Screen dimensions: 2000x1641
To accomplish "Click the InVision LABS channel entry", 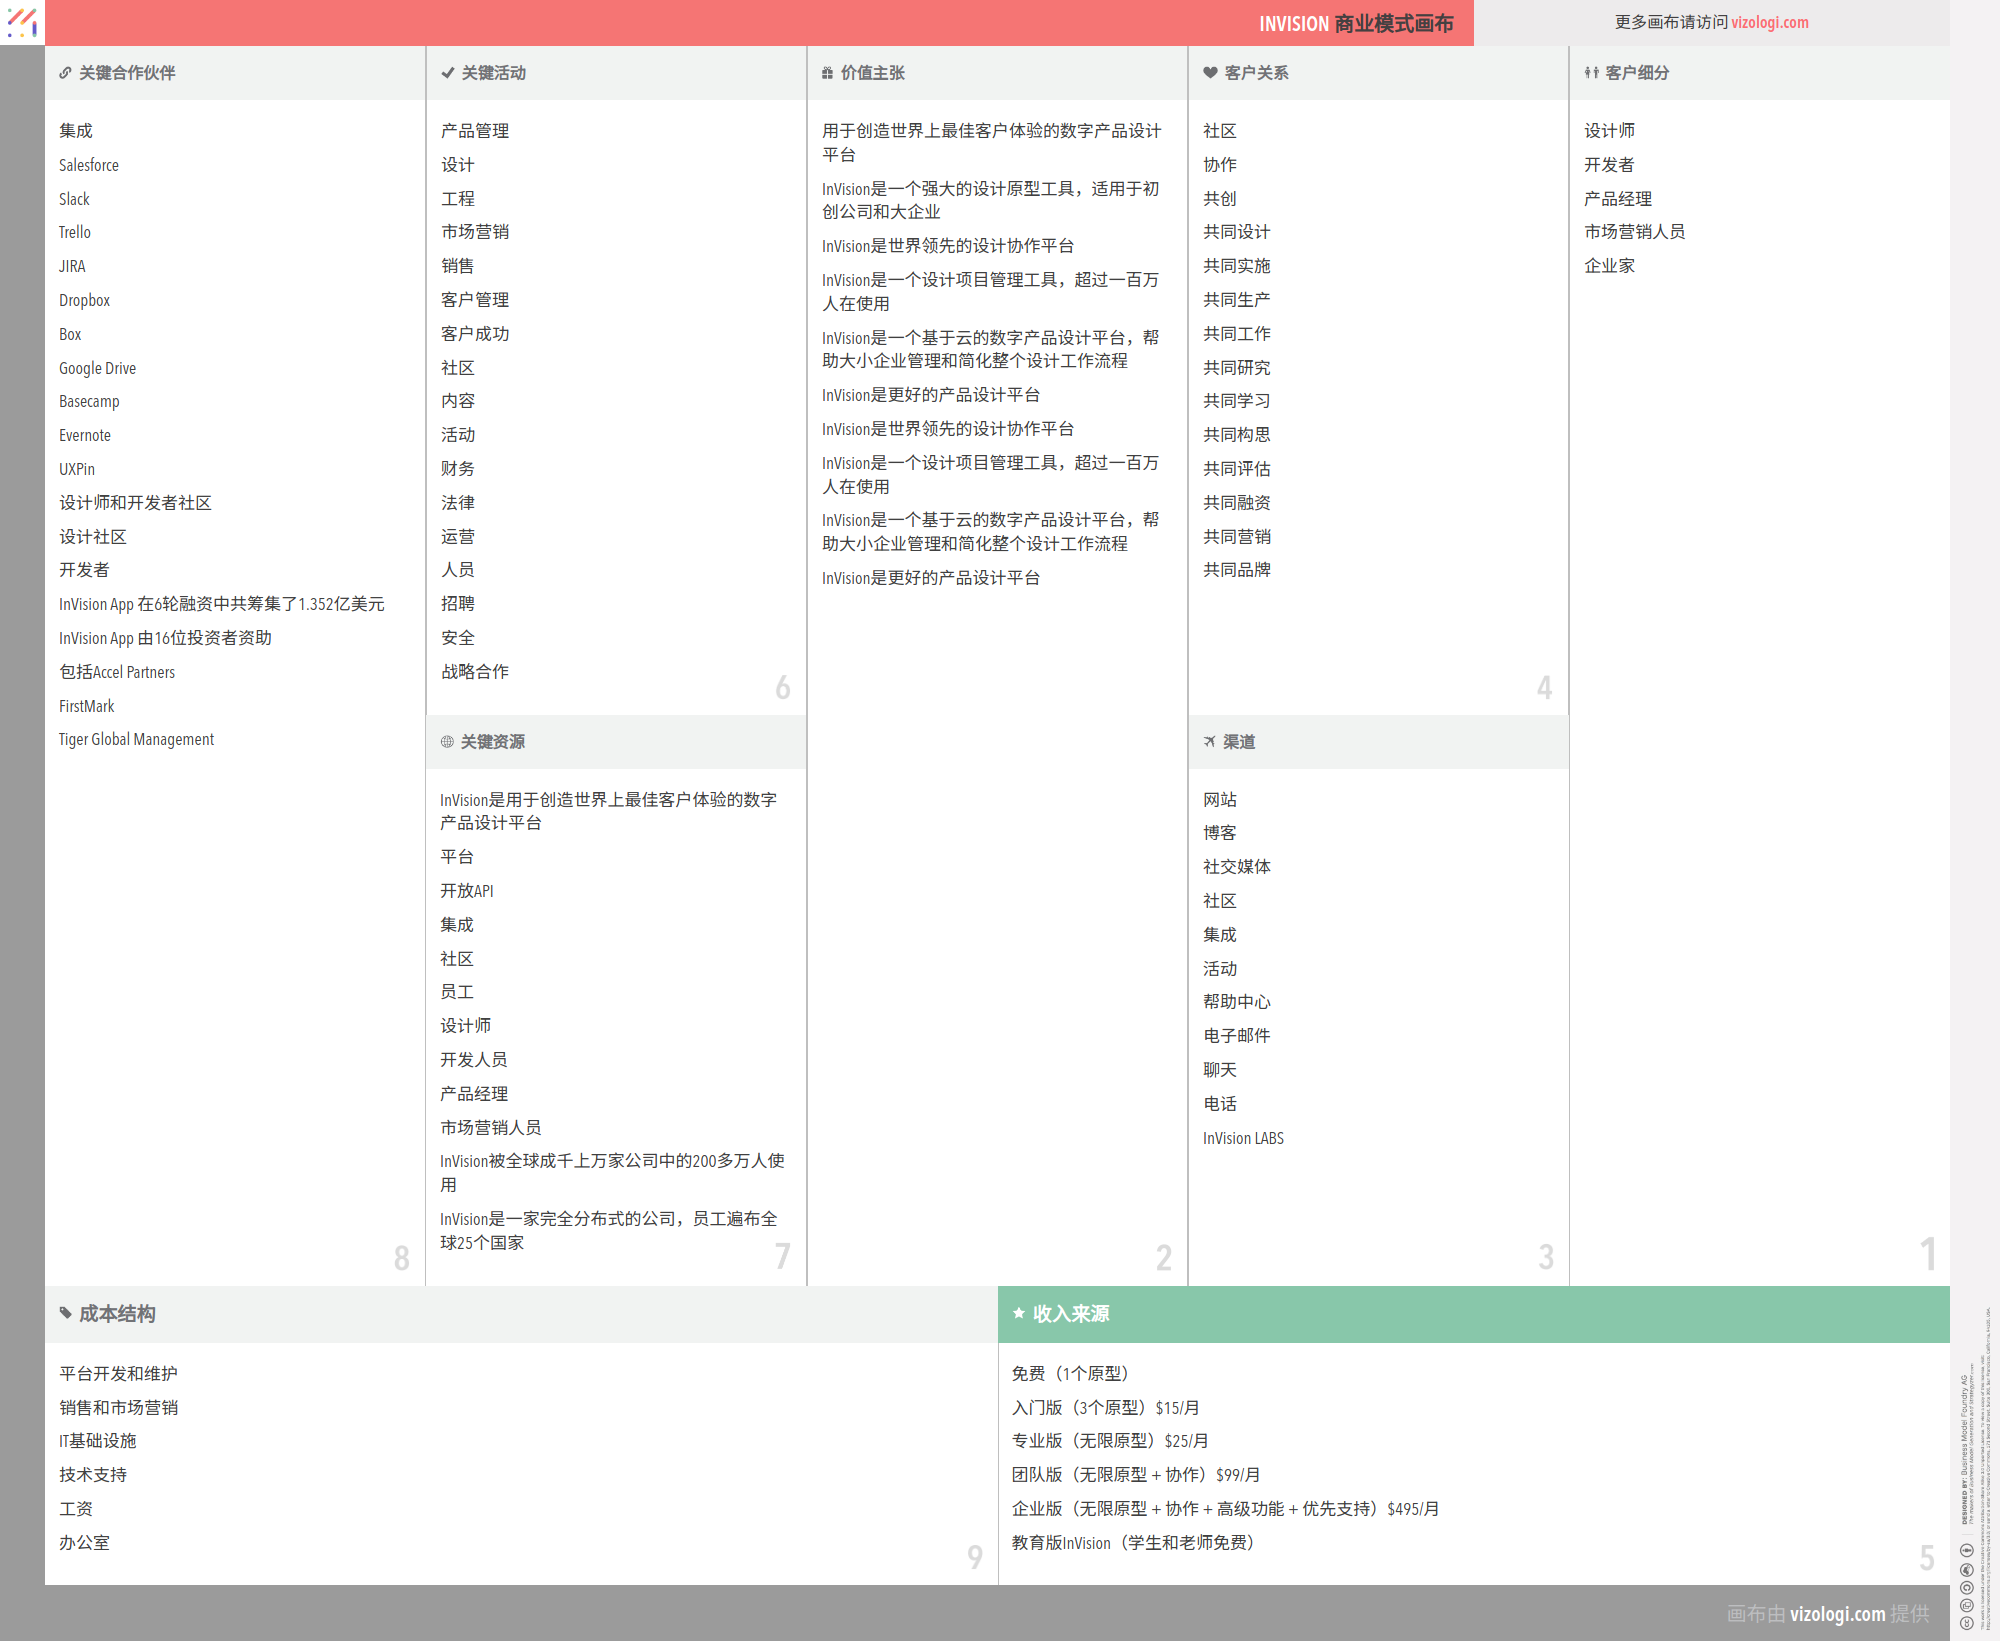I will (x=1243, y=1138).
